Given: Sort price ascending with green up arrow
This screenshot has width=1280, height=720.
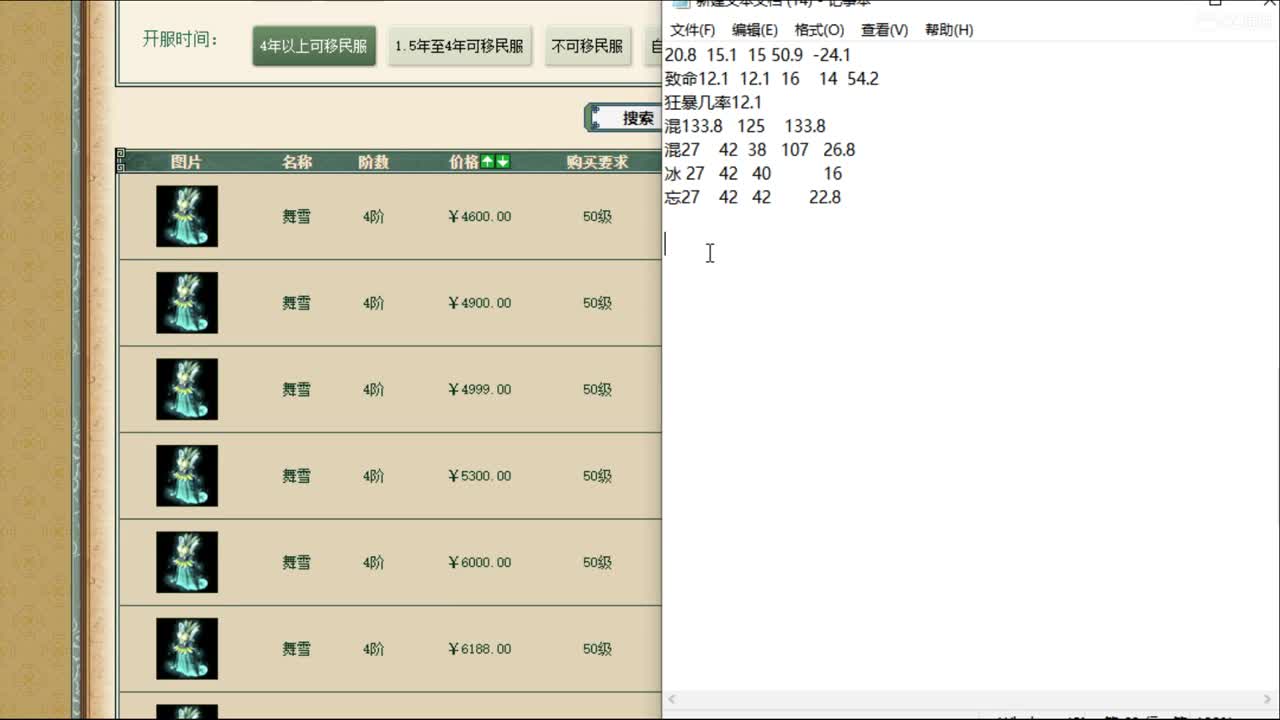Looking at the screenshot, I should pyautogui.click(x=488, y=161).
